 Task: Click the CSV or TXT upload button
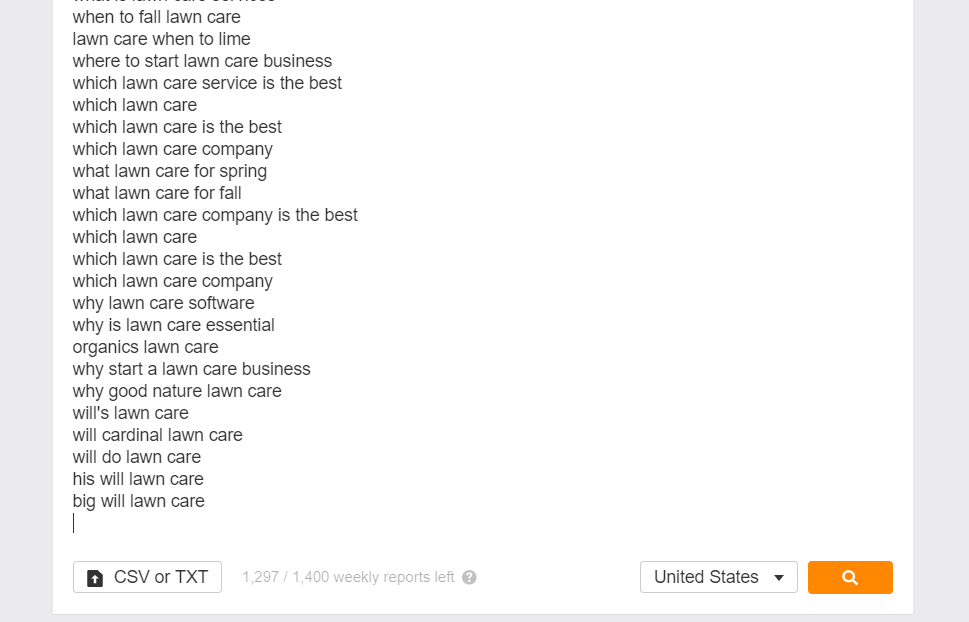coord(147,577)
